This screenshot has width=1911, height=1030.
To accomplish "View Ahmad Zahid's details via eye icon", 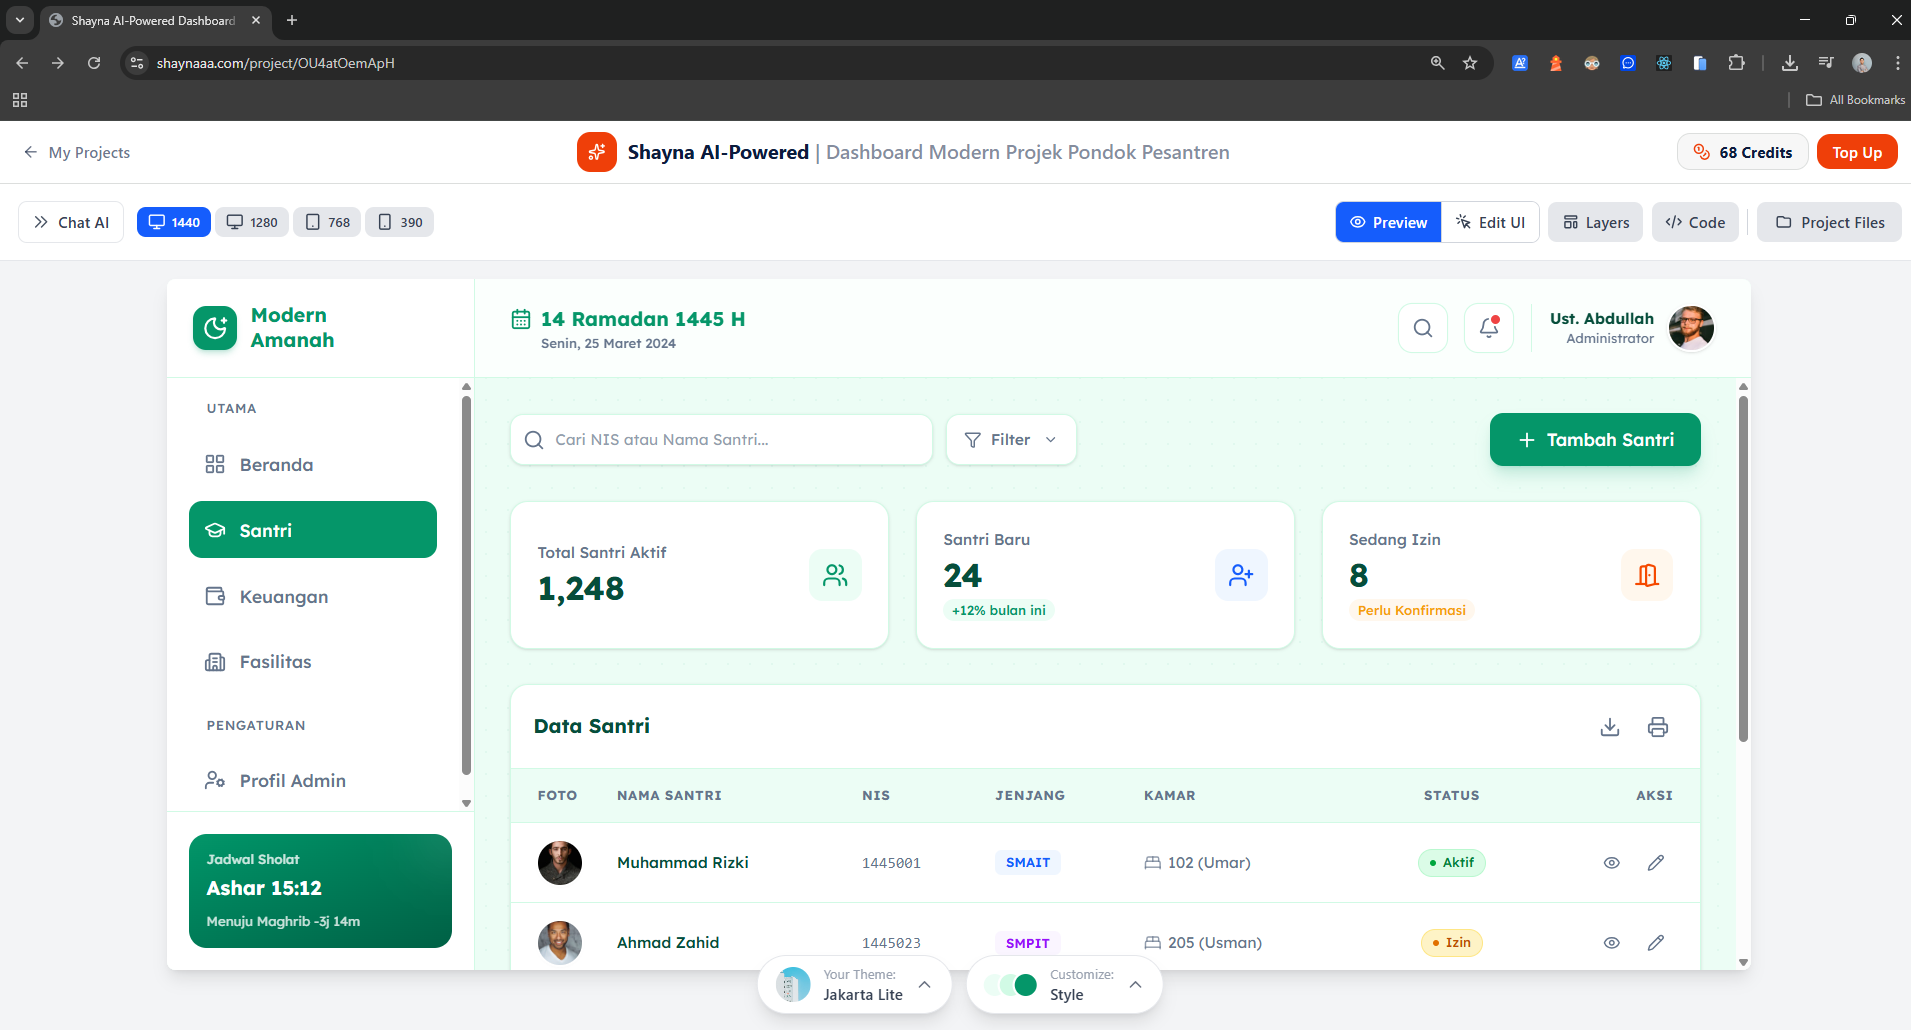I will [x=1611, y=943].
